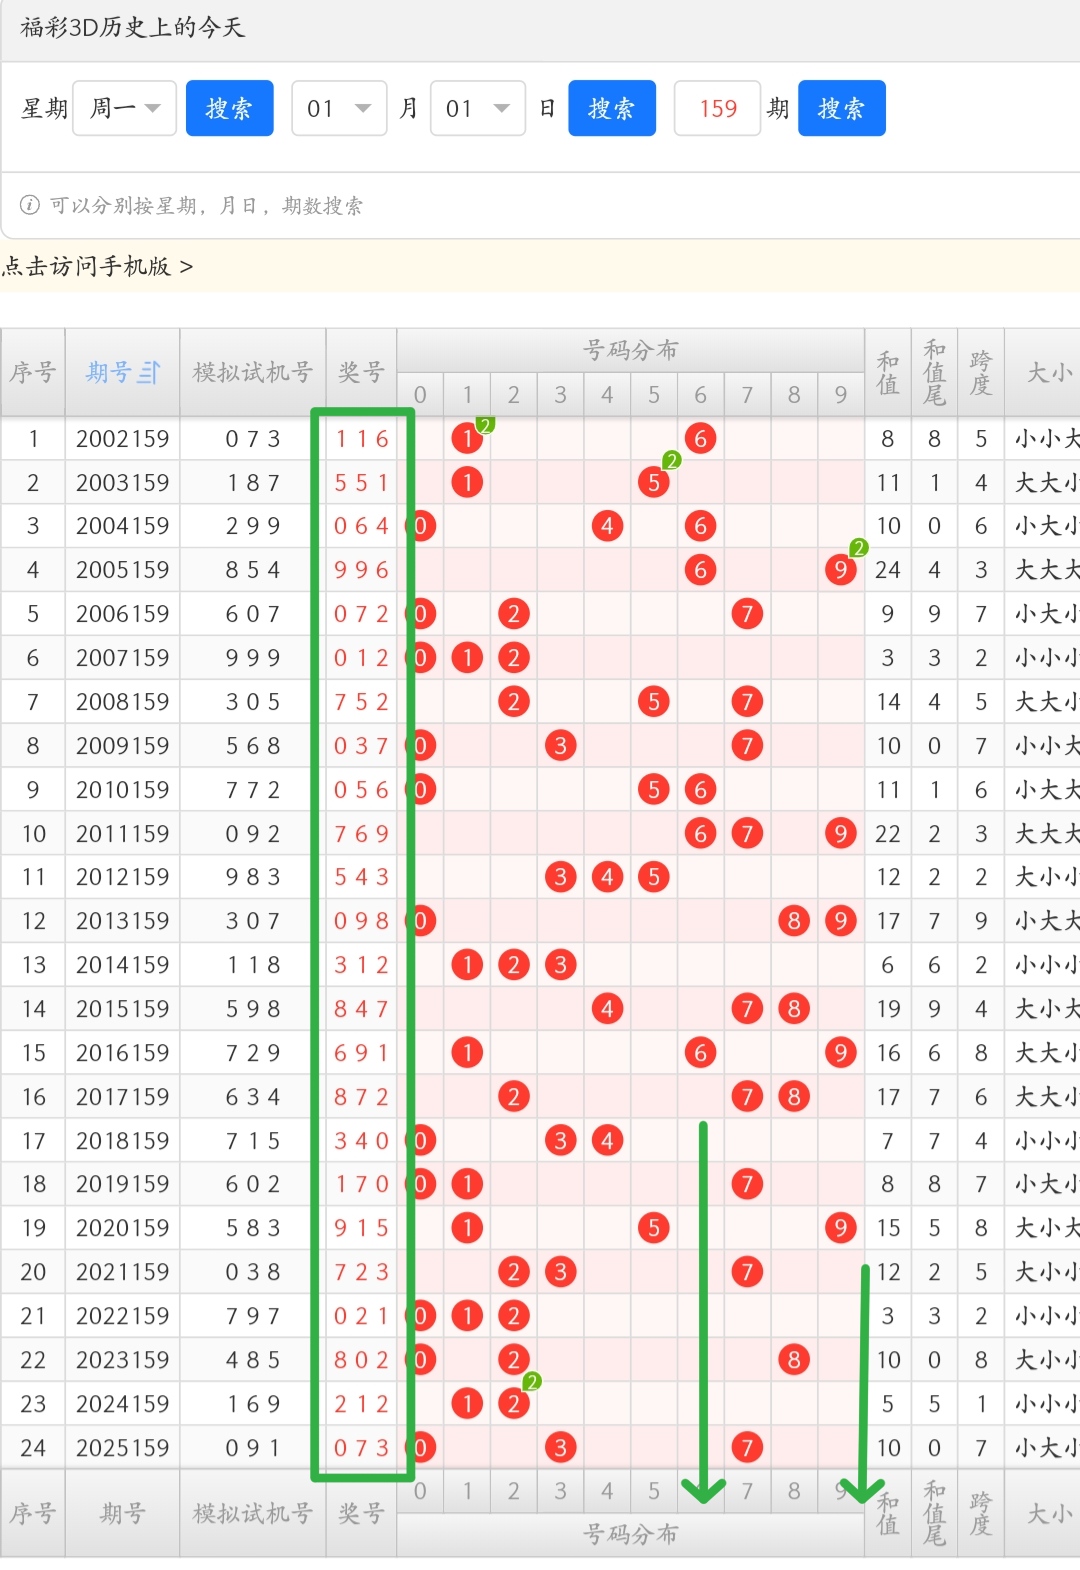Click the bottom 期号 footer header
Viewport: 1080px width, 1570px height.
click(x=122, y=1514)
